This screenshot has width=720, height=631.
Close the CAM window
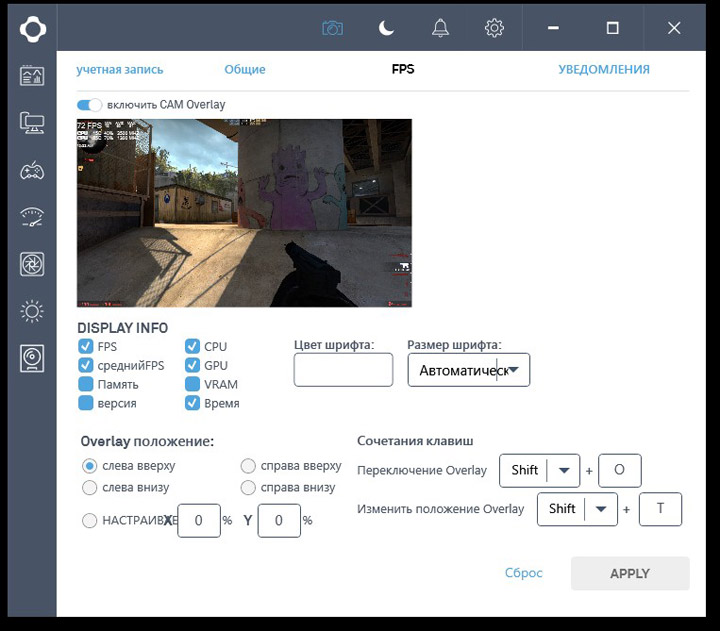tap(674, 28)
